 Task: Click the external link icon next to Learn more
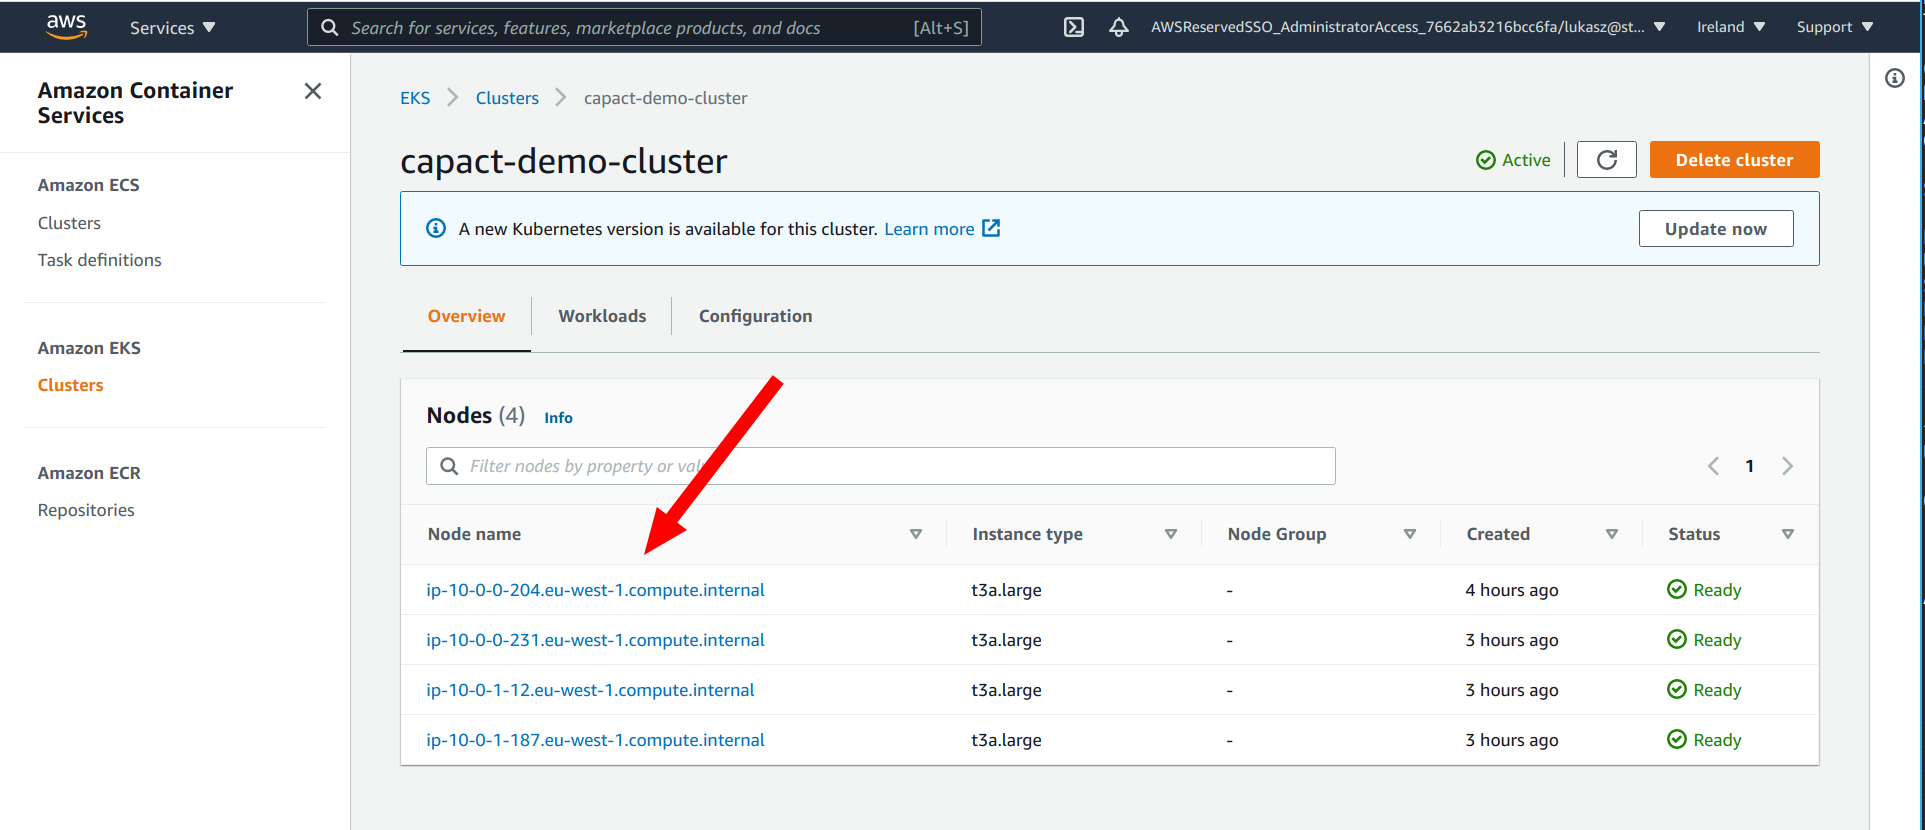click(991, 228)
